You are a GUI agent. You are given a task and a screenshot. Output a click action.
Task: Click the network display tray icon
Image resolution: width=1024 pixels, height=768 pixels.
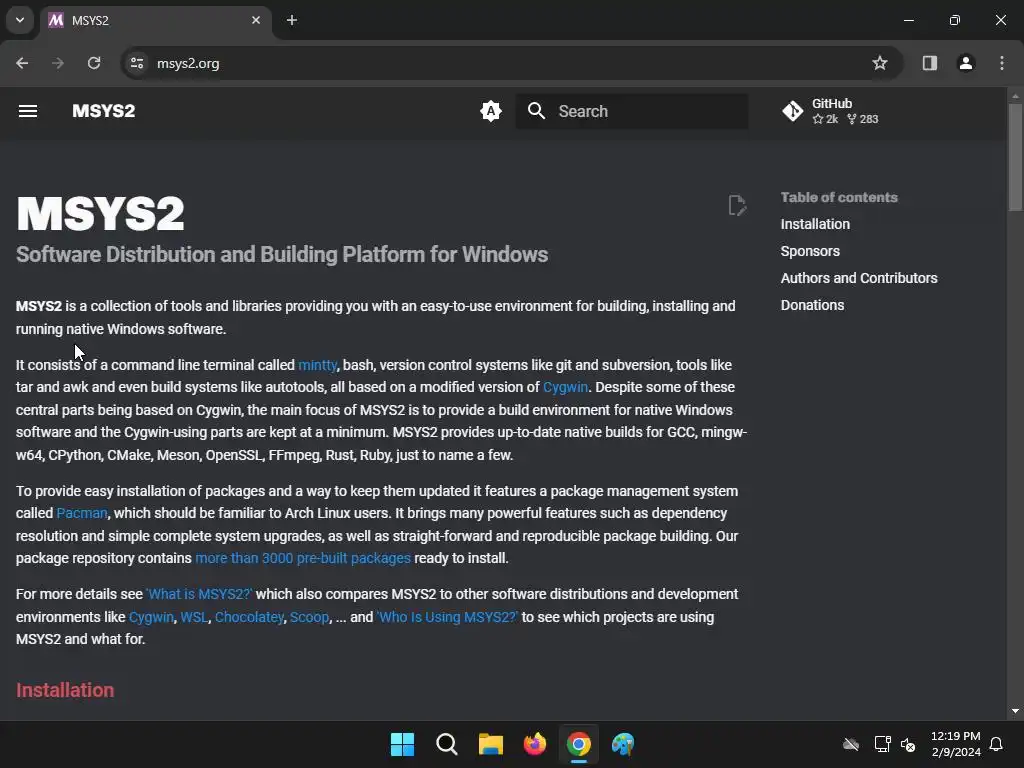tap(882, 744)
